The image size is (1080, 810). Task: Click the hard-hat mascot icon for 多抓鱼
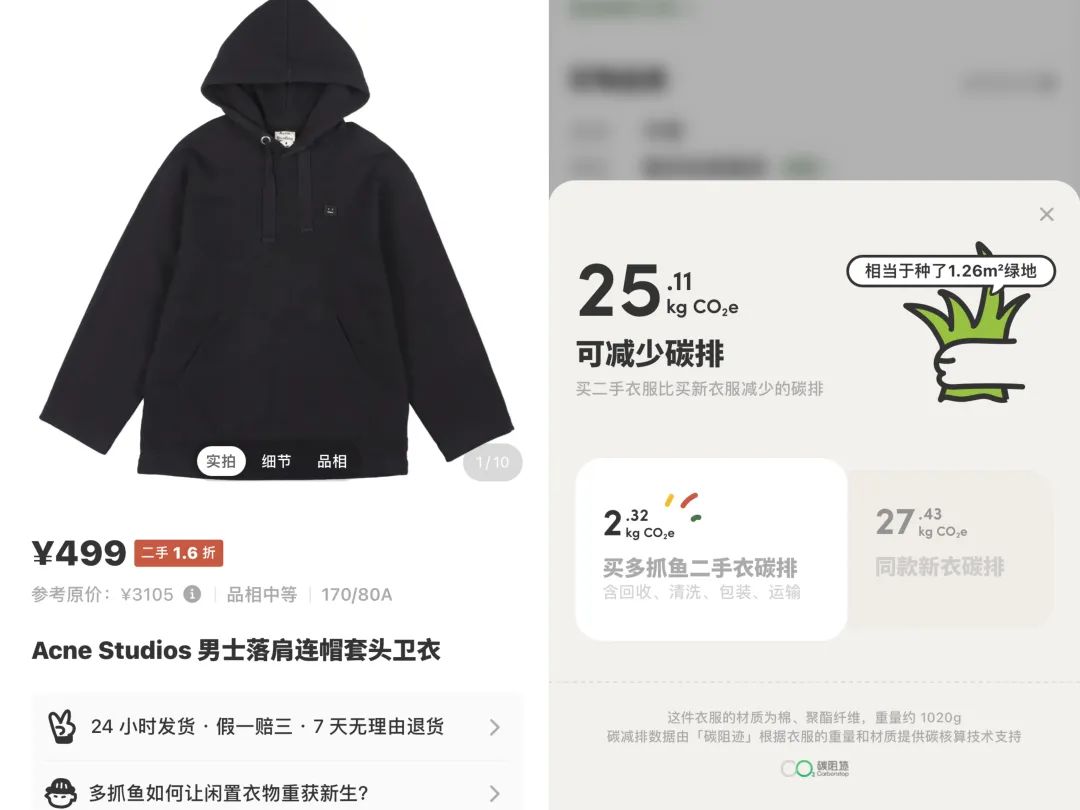(x=61, y=793)
